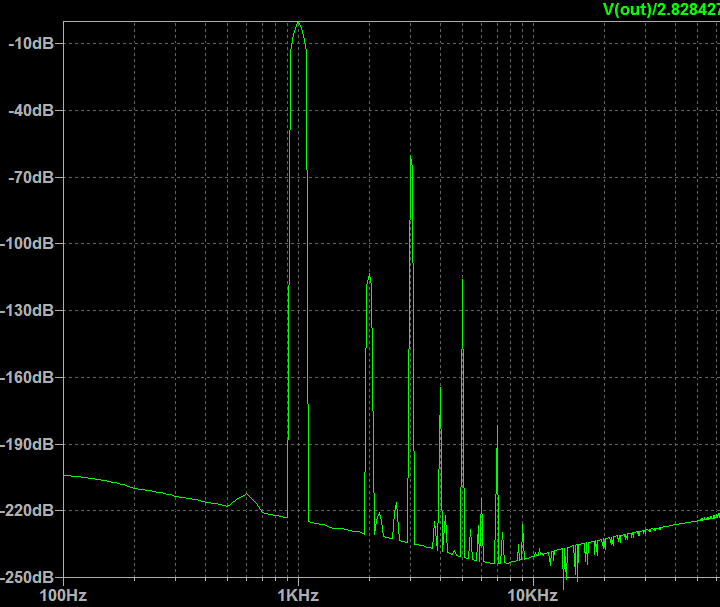The image size is (720, 607).
Task: Click the -40dB axis label
Action: (x=31, y=110)
